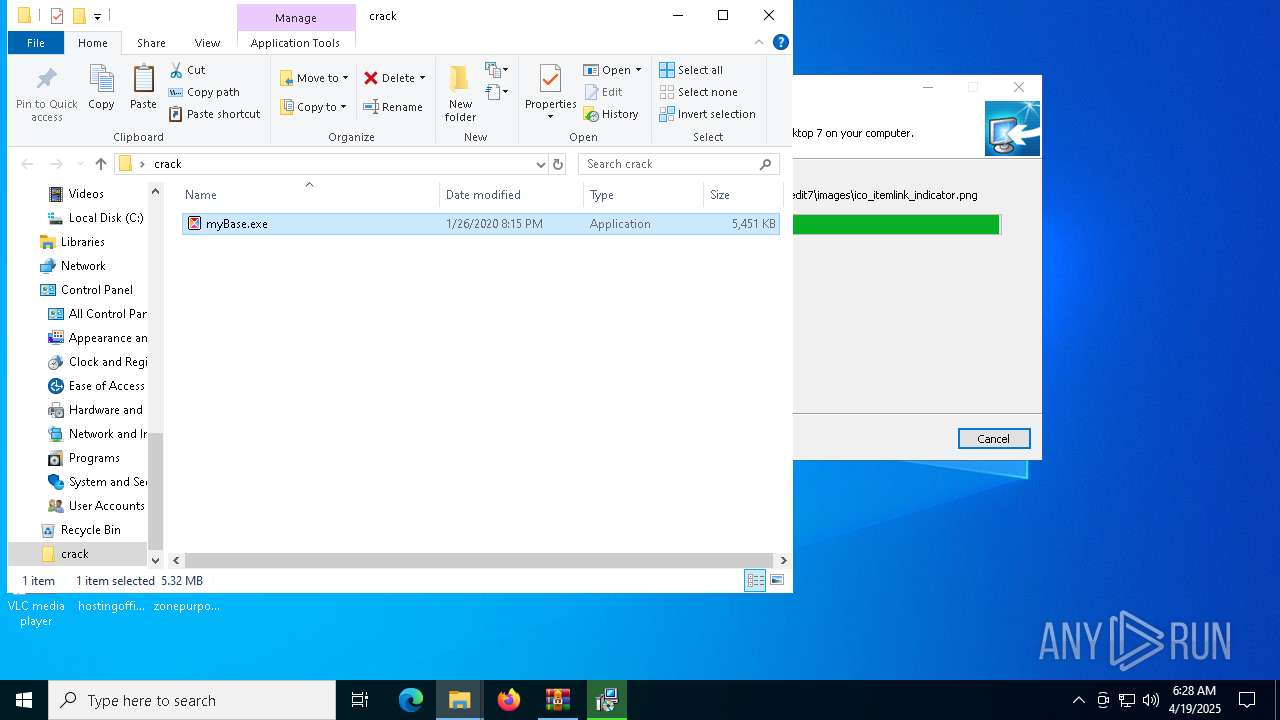Open Firefox from taskbar
This screenshot has height=720, width=1280.
click(x=509, y=700)
